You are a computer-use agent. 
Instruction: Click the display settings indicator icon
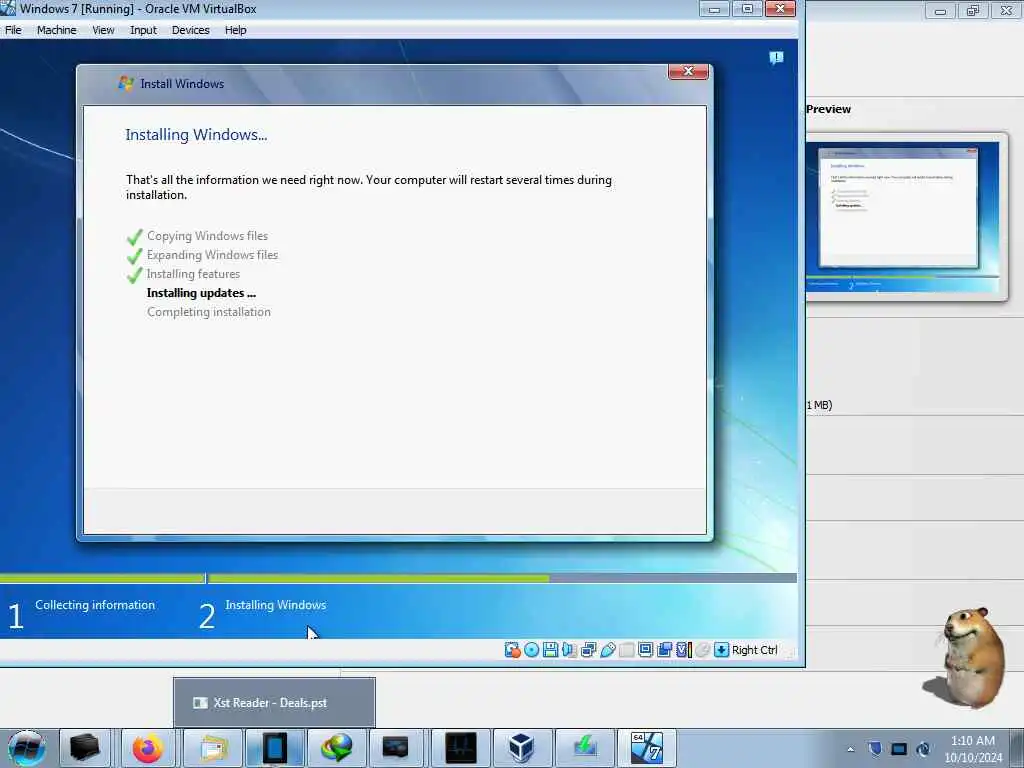point(645,650)
